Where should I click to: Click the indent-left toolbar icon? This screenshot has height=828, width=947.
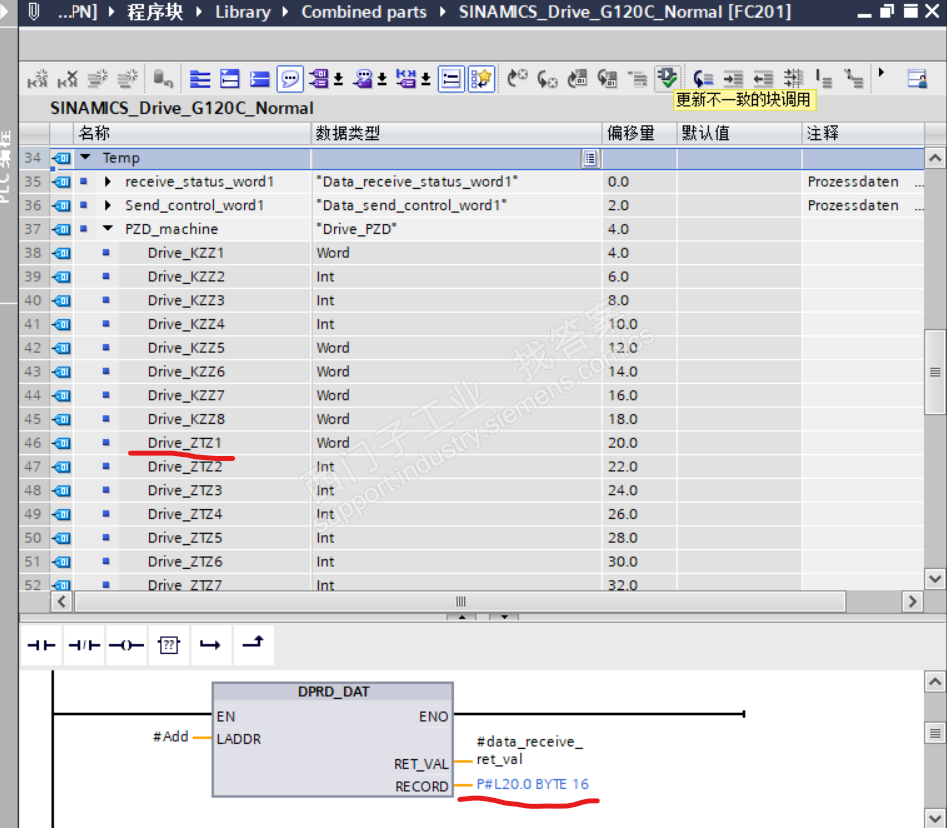[763, 79]
